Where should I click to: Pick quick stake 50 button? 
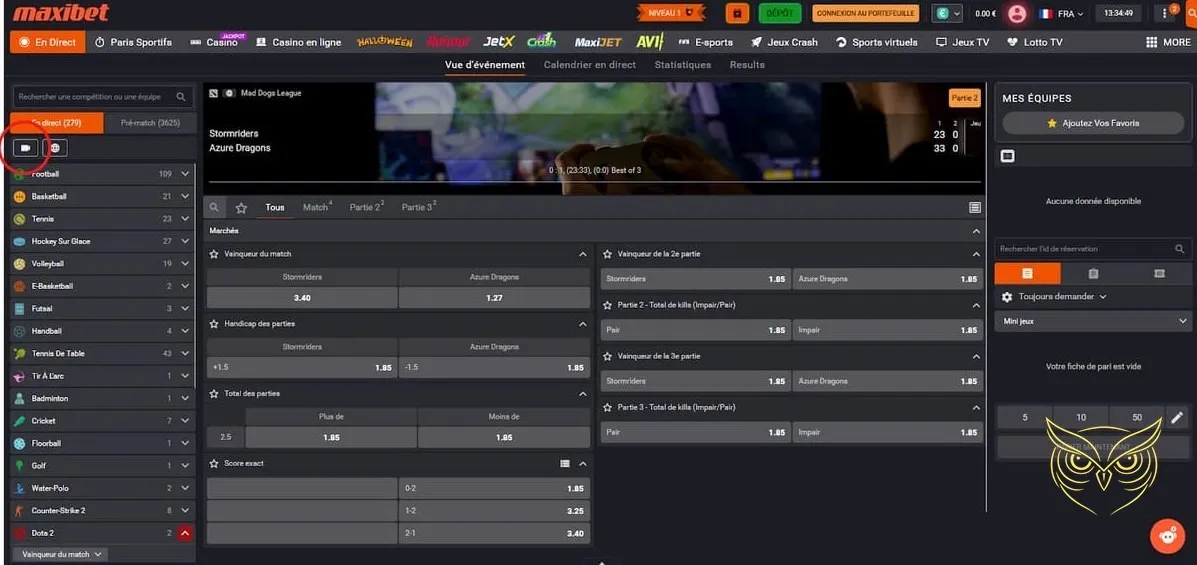pyautogui.click(x=1137, y=417)
